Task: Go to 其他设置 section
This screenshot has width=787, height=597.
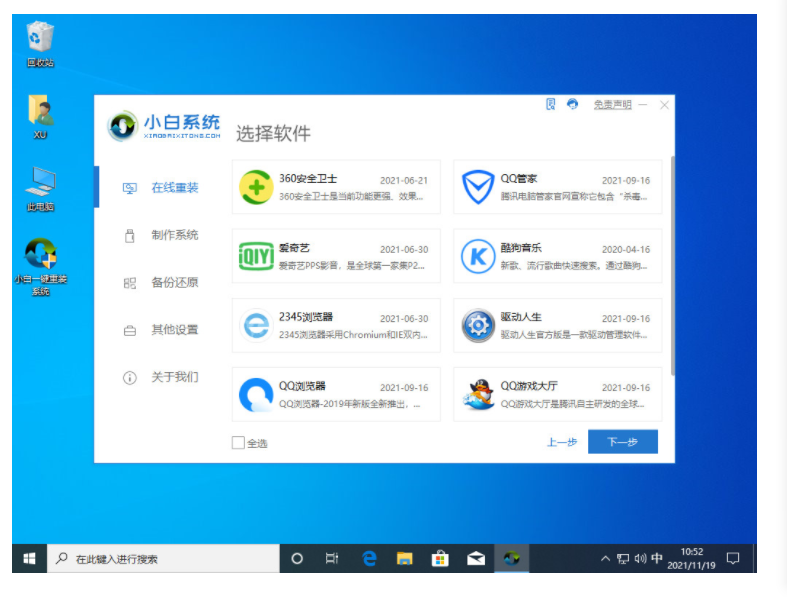Action: click(174, 330)
